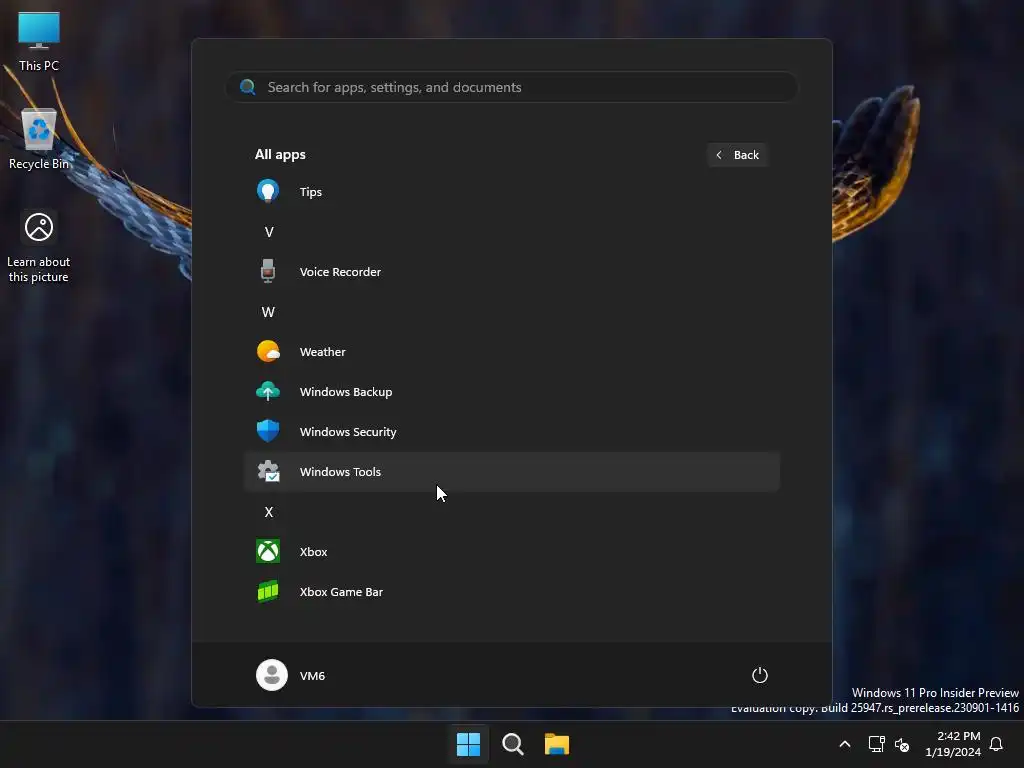Open taskbar Search magnifier

[x=513, y=744]
